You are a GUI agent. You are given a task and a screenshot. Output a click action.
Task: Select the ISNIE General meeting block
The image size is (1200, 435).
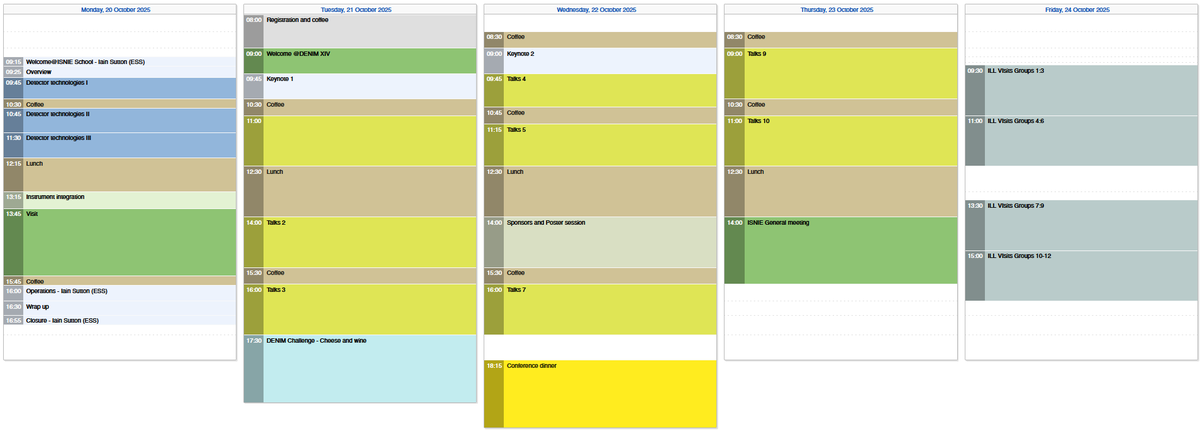click(850, 250)
